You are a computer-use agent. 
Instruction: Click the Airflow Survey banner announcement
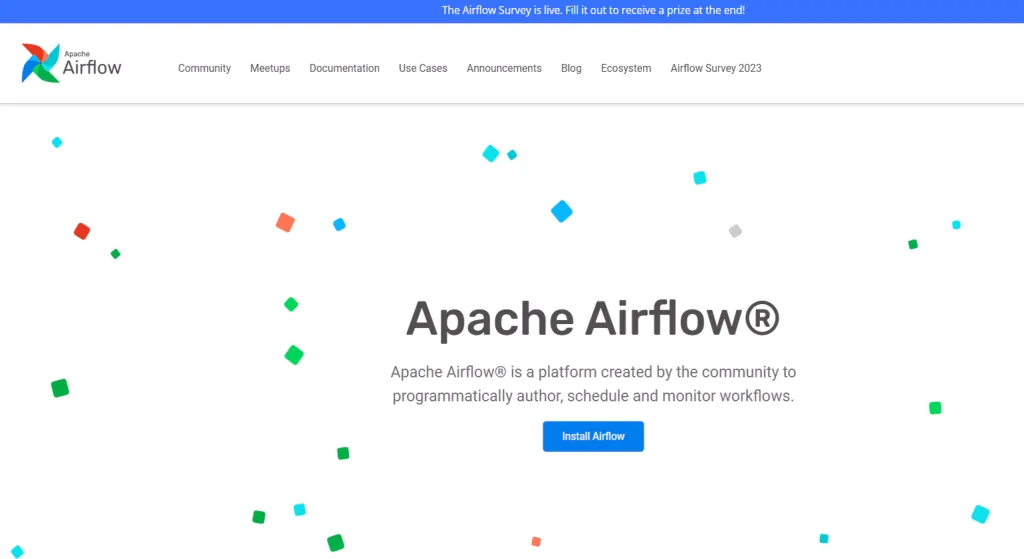pyautogui.click(x=593, y=10)
